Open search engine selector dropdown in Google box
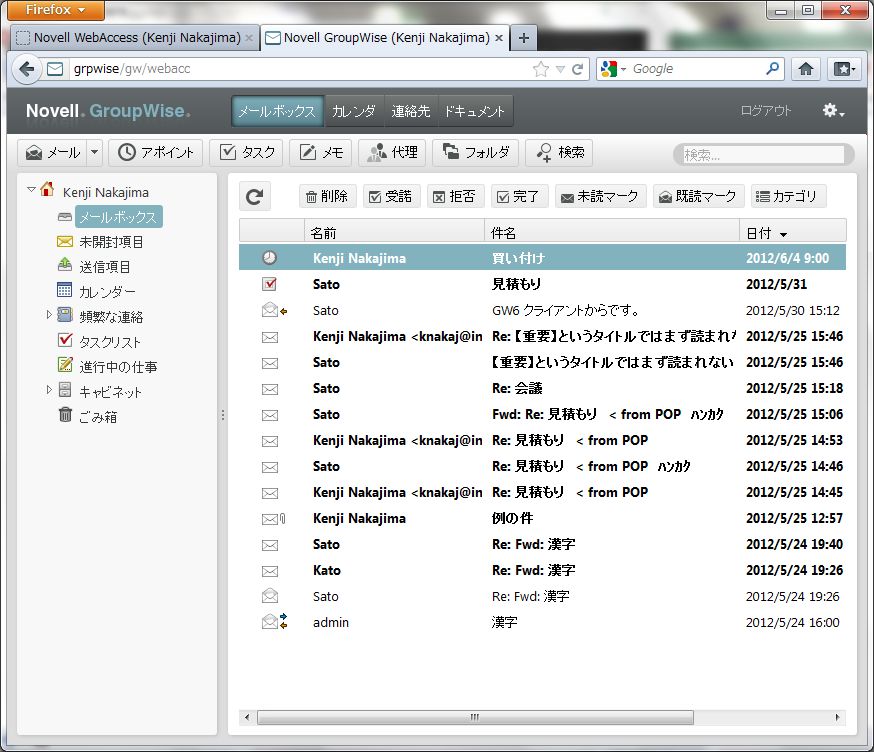Image resolution: width=874 pixels, height=752 pixels. click(x=623, y=69)
